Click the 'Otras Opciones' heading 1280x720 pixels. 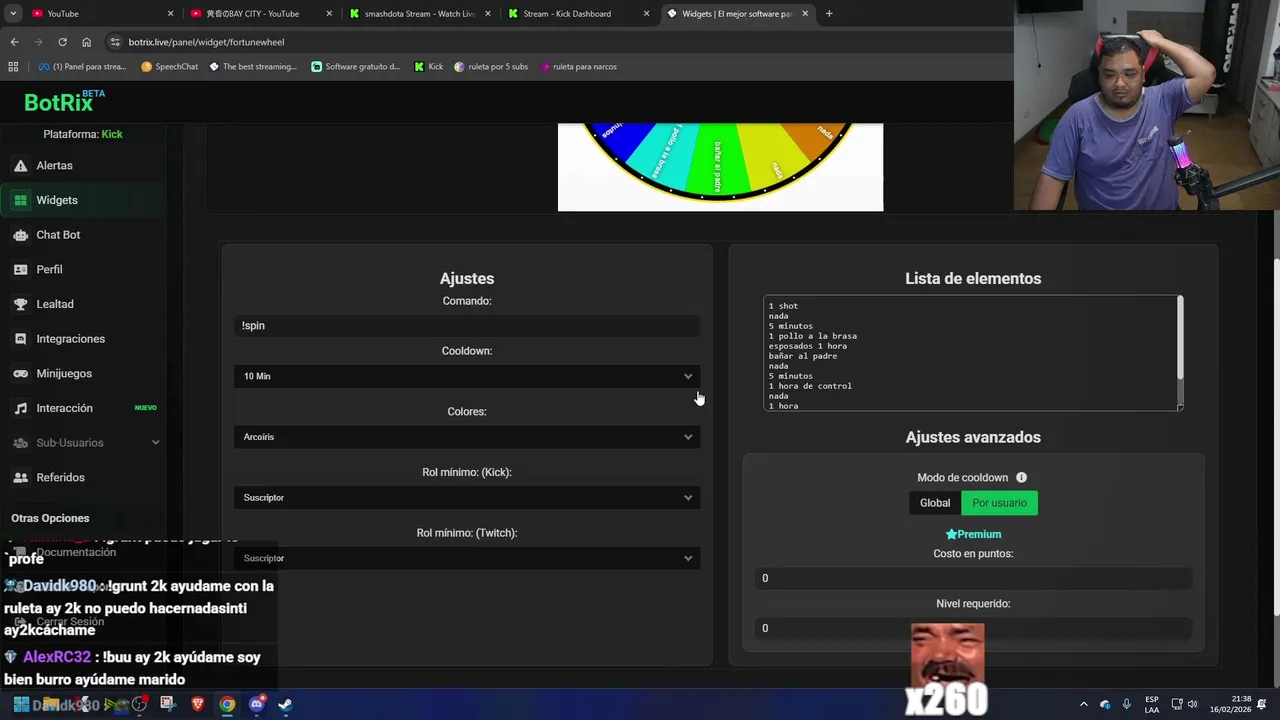tap(50, 518)
